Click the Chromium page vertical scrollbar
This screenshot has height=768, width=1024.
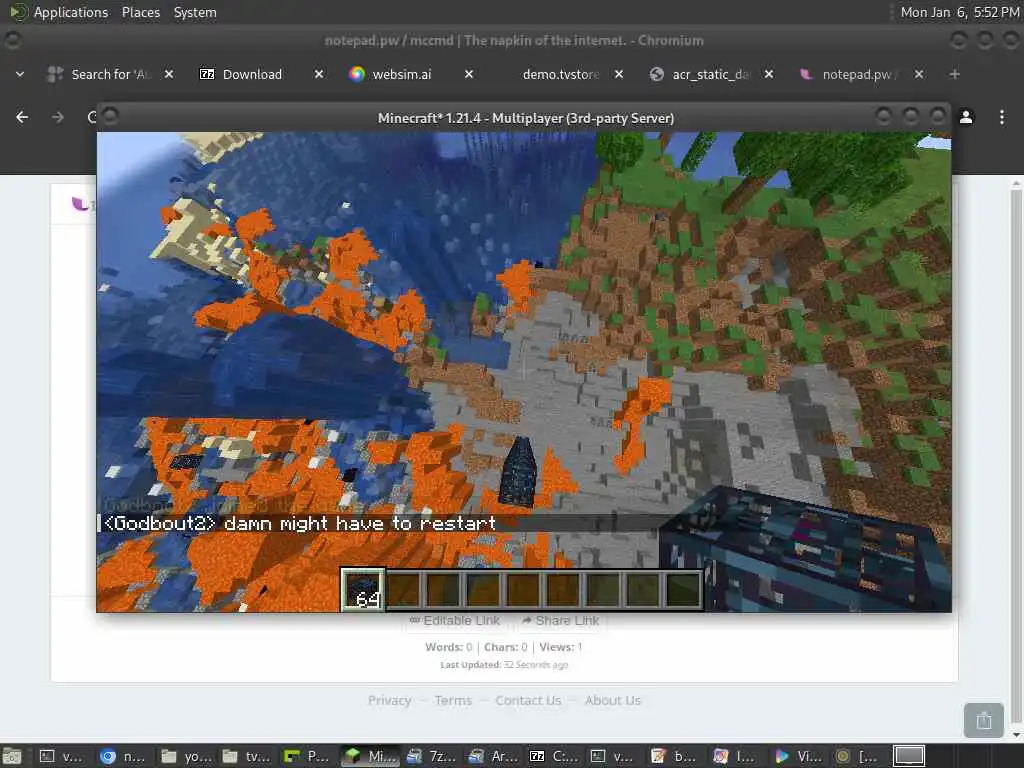[x=1016, y=457]
